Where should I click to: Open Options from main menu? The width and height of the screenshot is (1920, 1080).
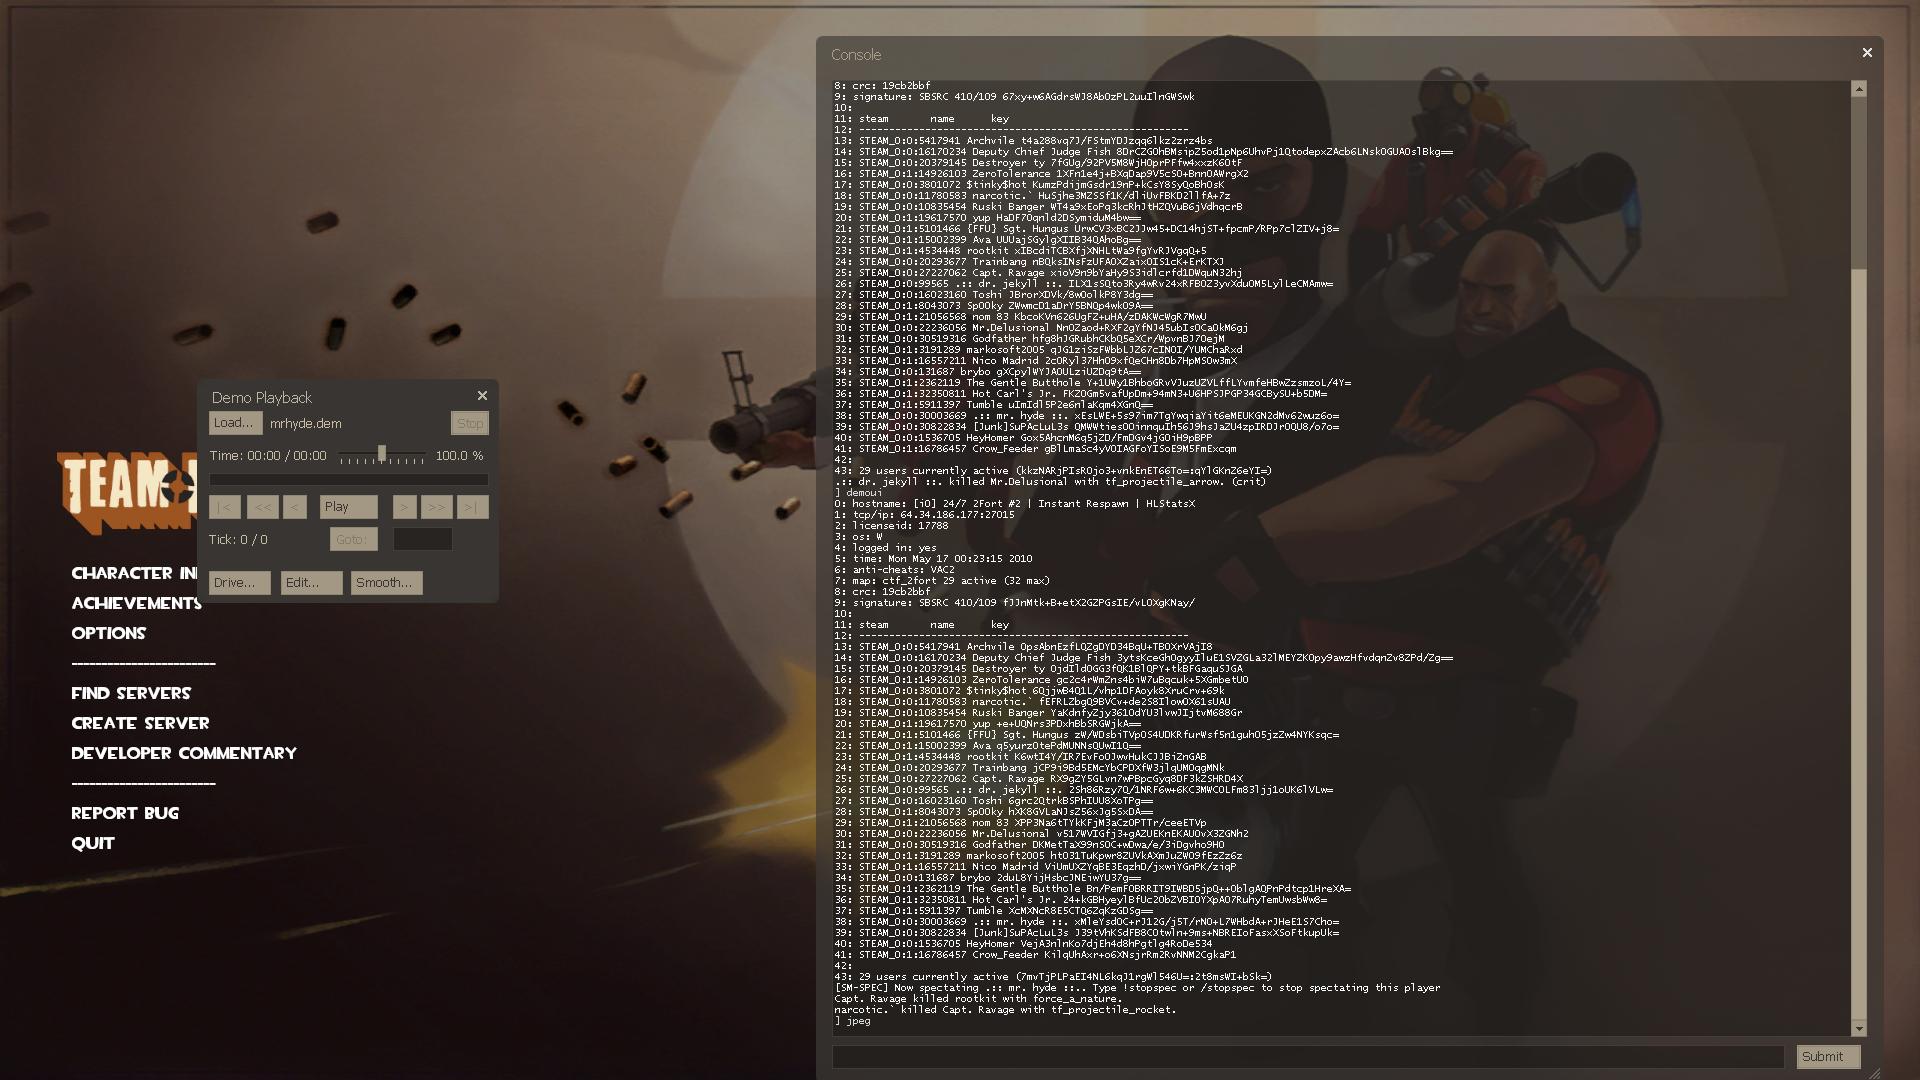(x=108, y=633)
